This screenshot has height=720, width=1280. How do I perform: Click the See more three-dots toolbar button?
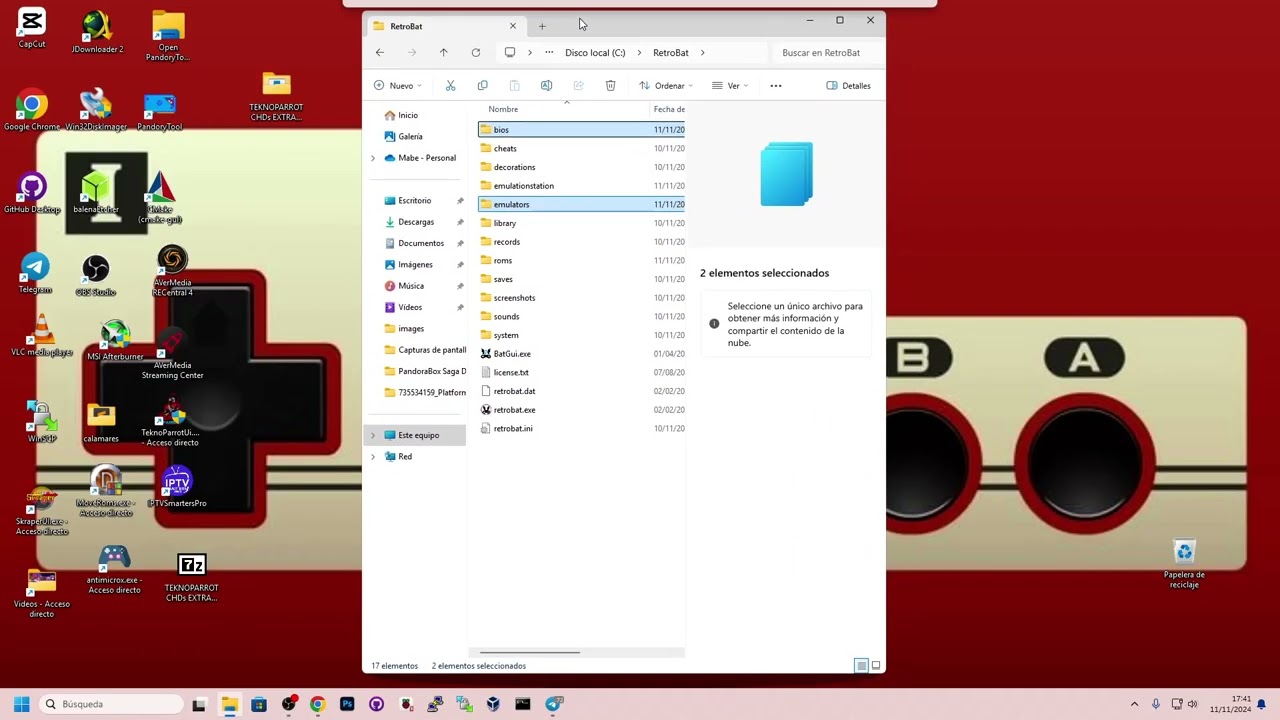(x=776, y=86)
